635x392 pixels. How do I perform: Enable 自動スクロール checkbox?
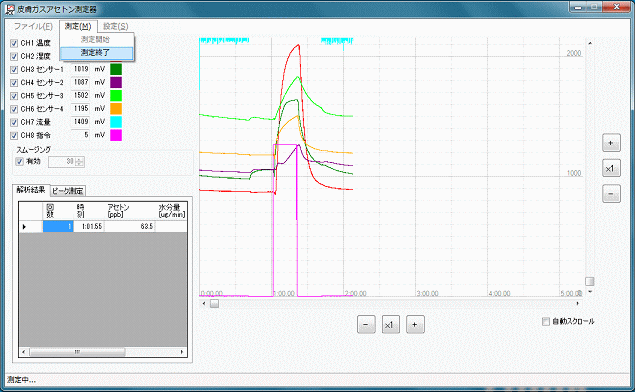click(x=546, y=321)
